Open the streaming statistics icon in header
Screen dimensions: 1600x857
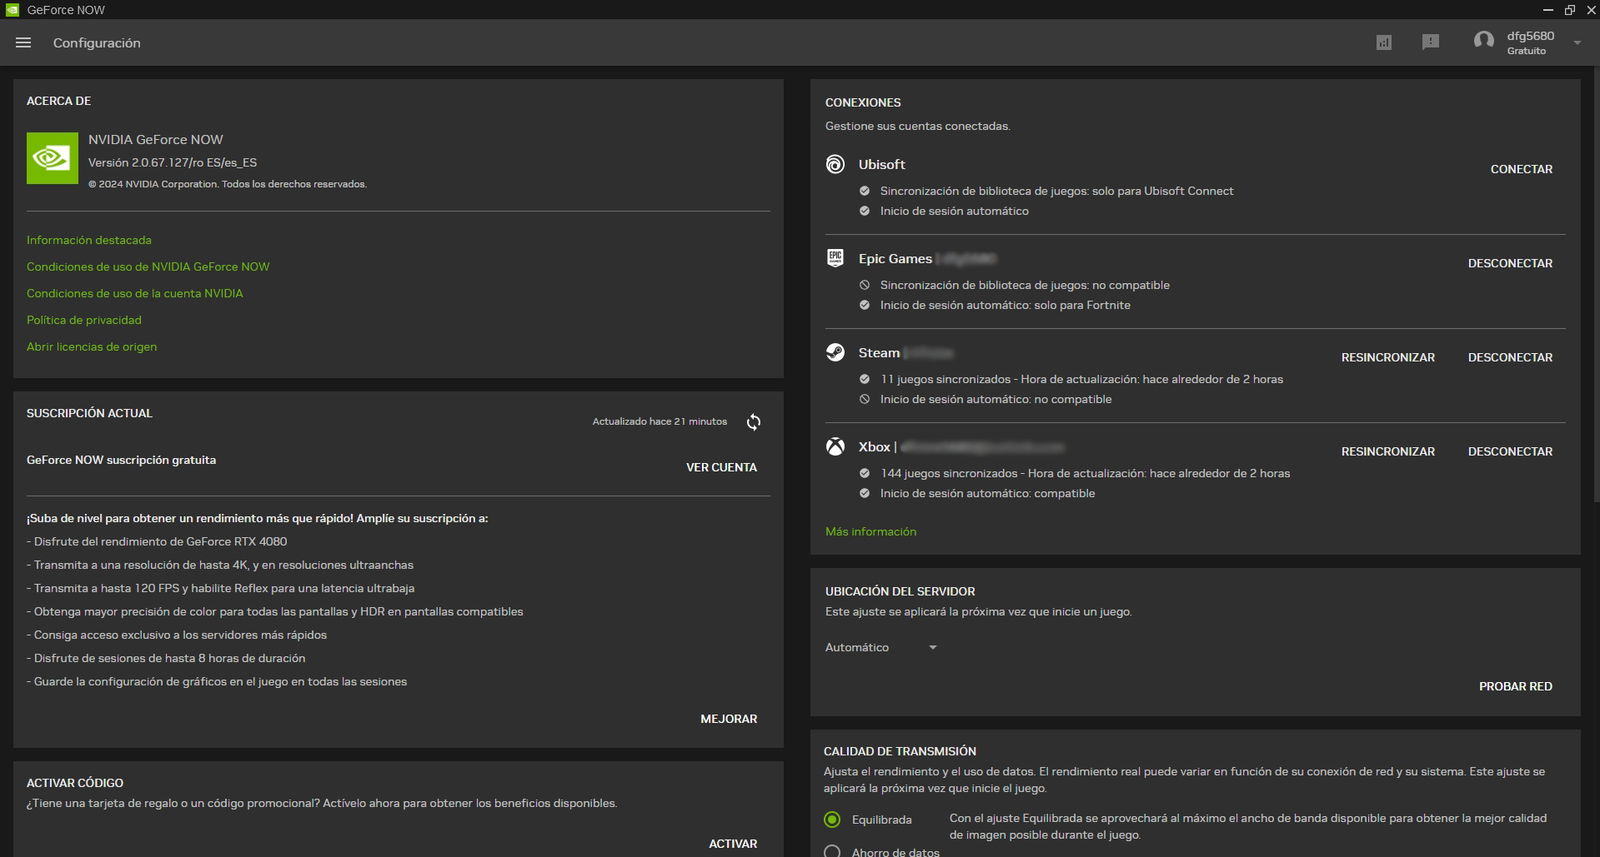click(1384, 42)
